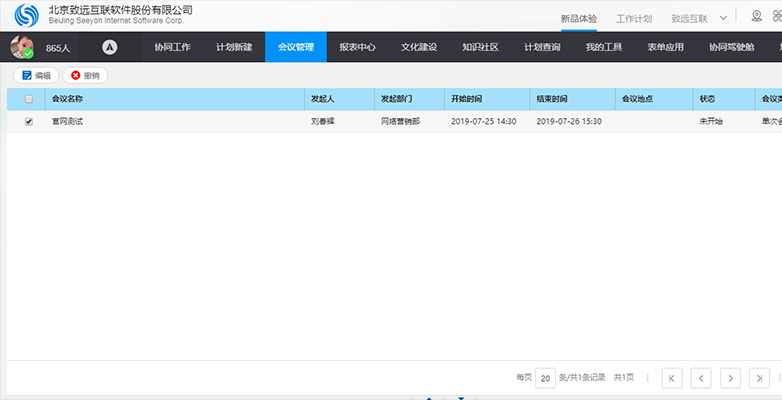
Task: Open the user avatar profile
Action: coord(21,47)
